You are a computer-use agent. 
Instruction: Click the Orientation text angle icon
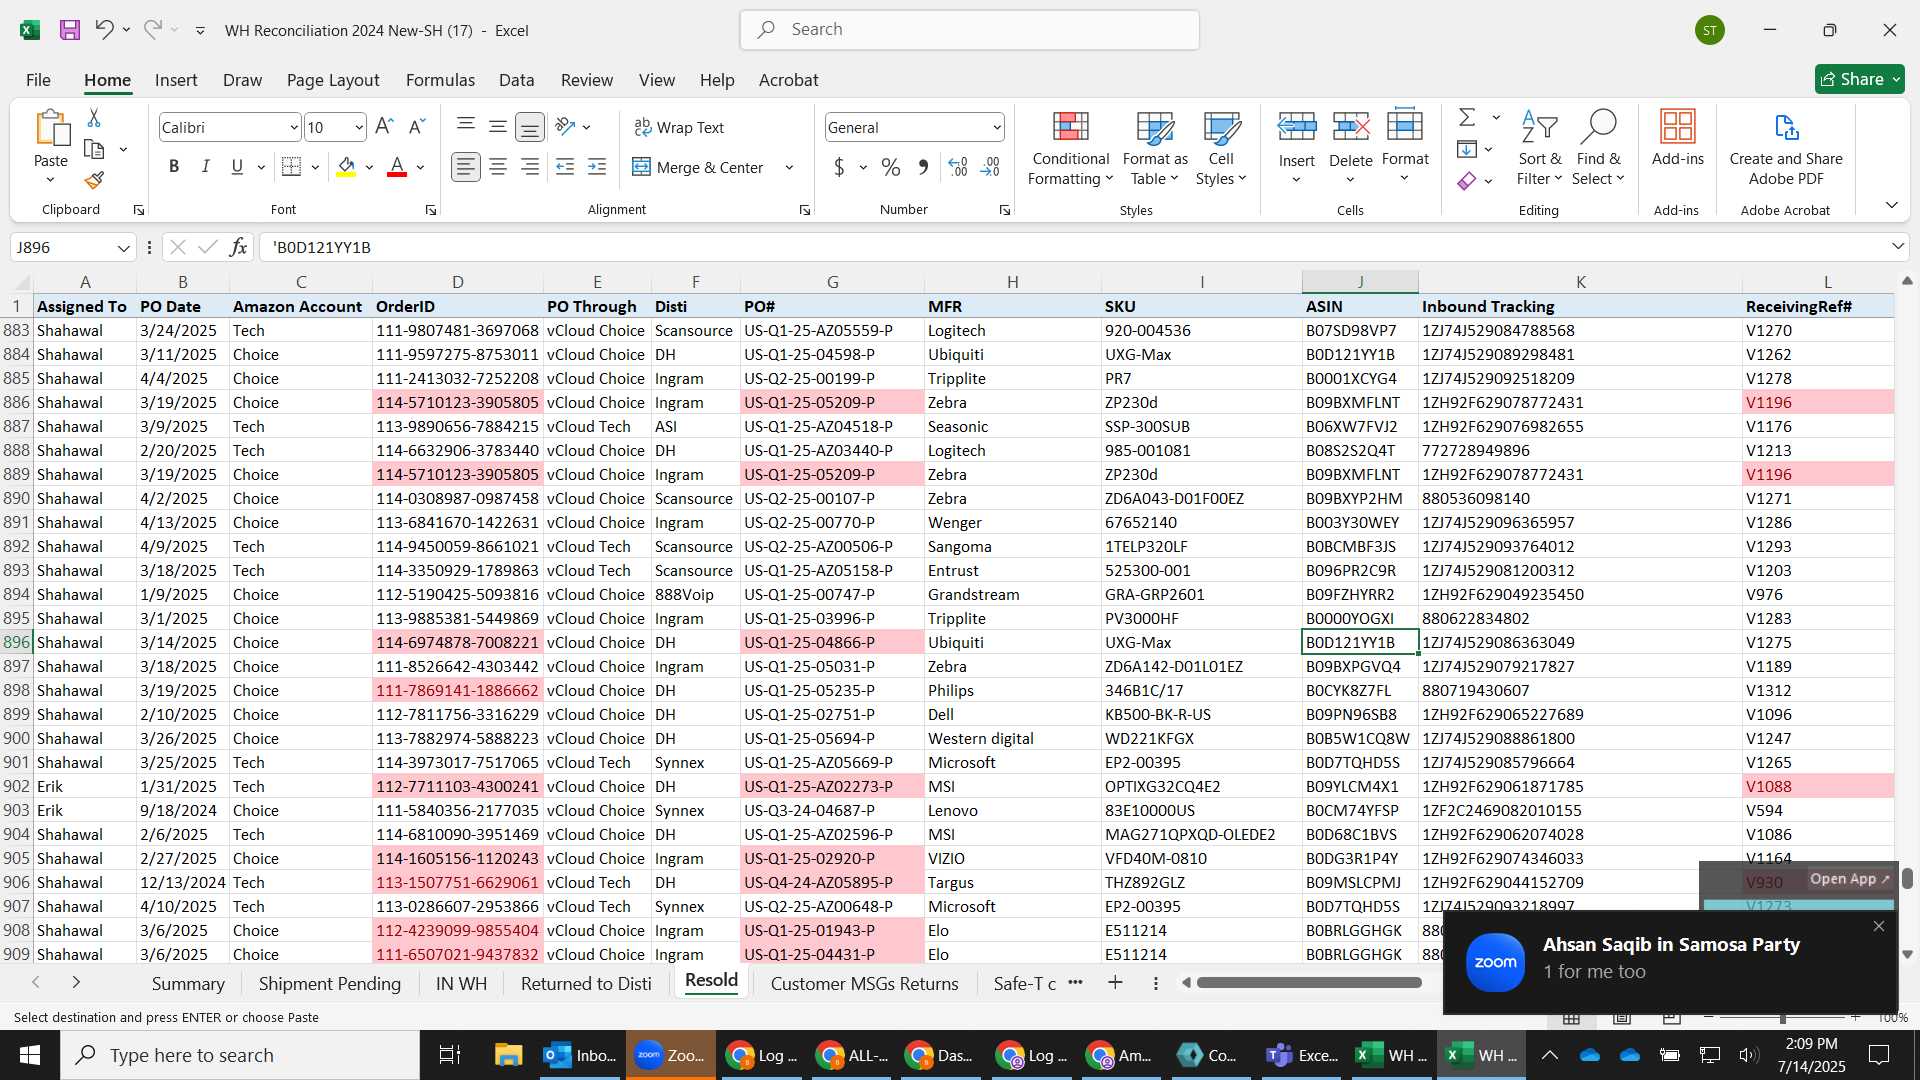pos(565,127)
